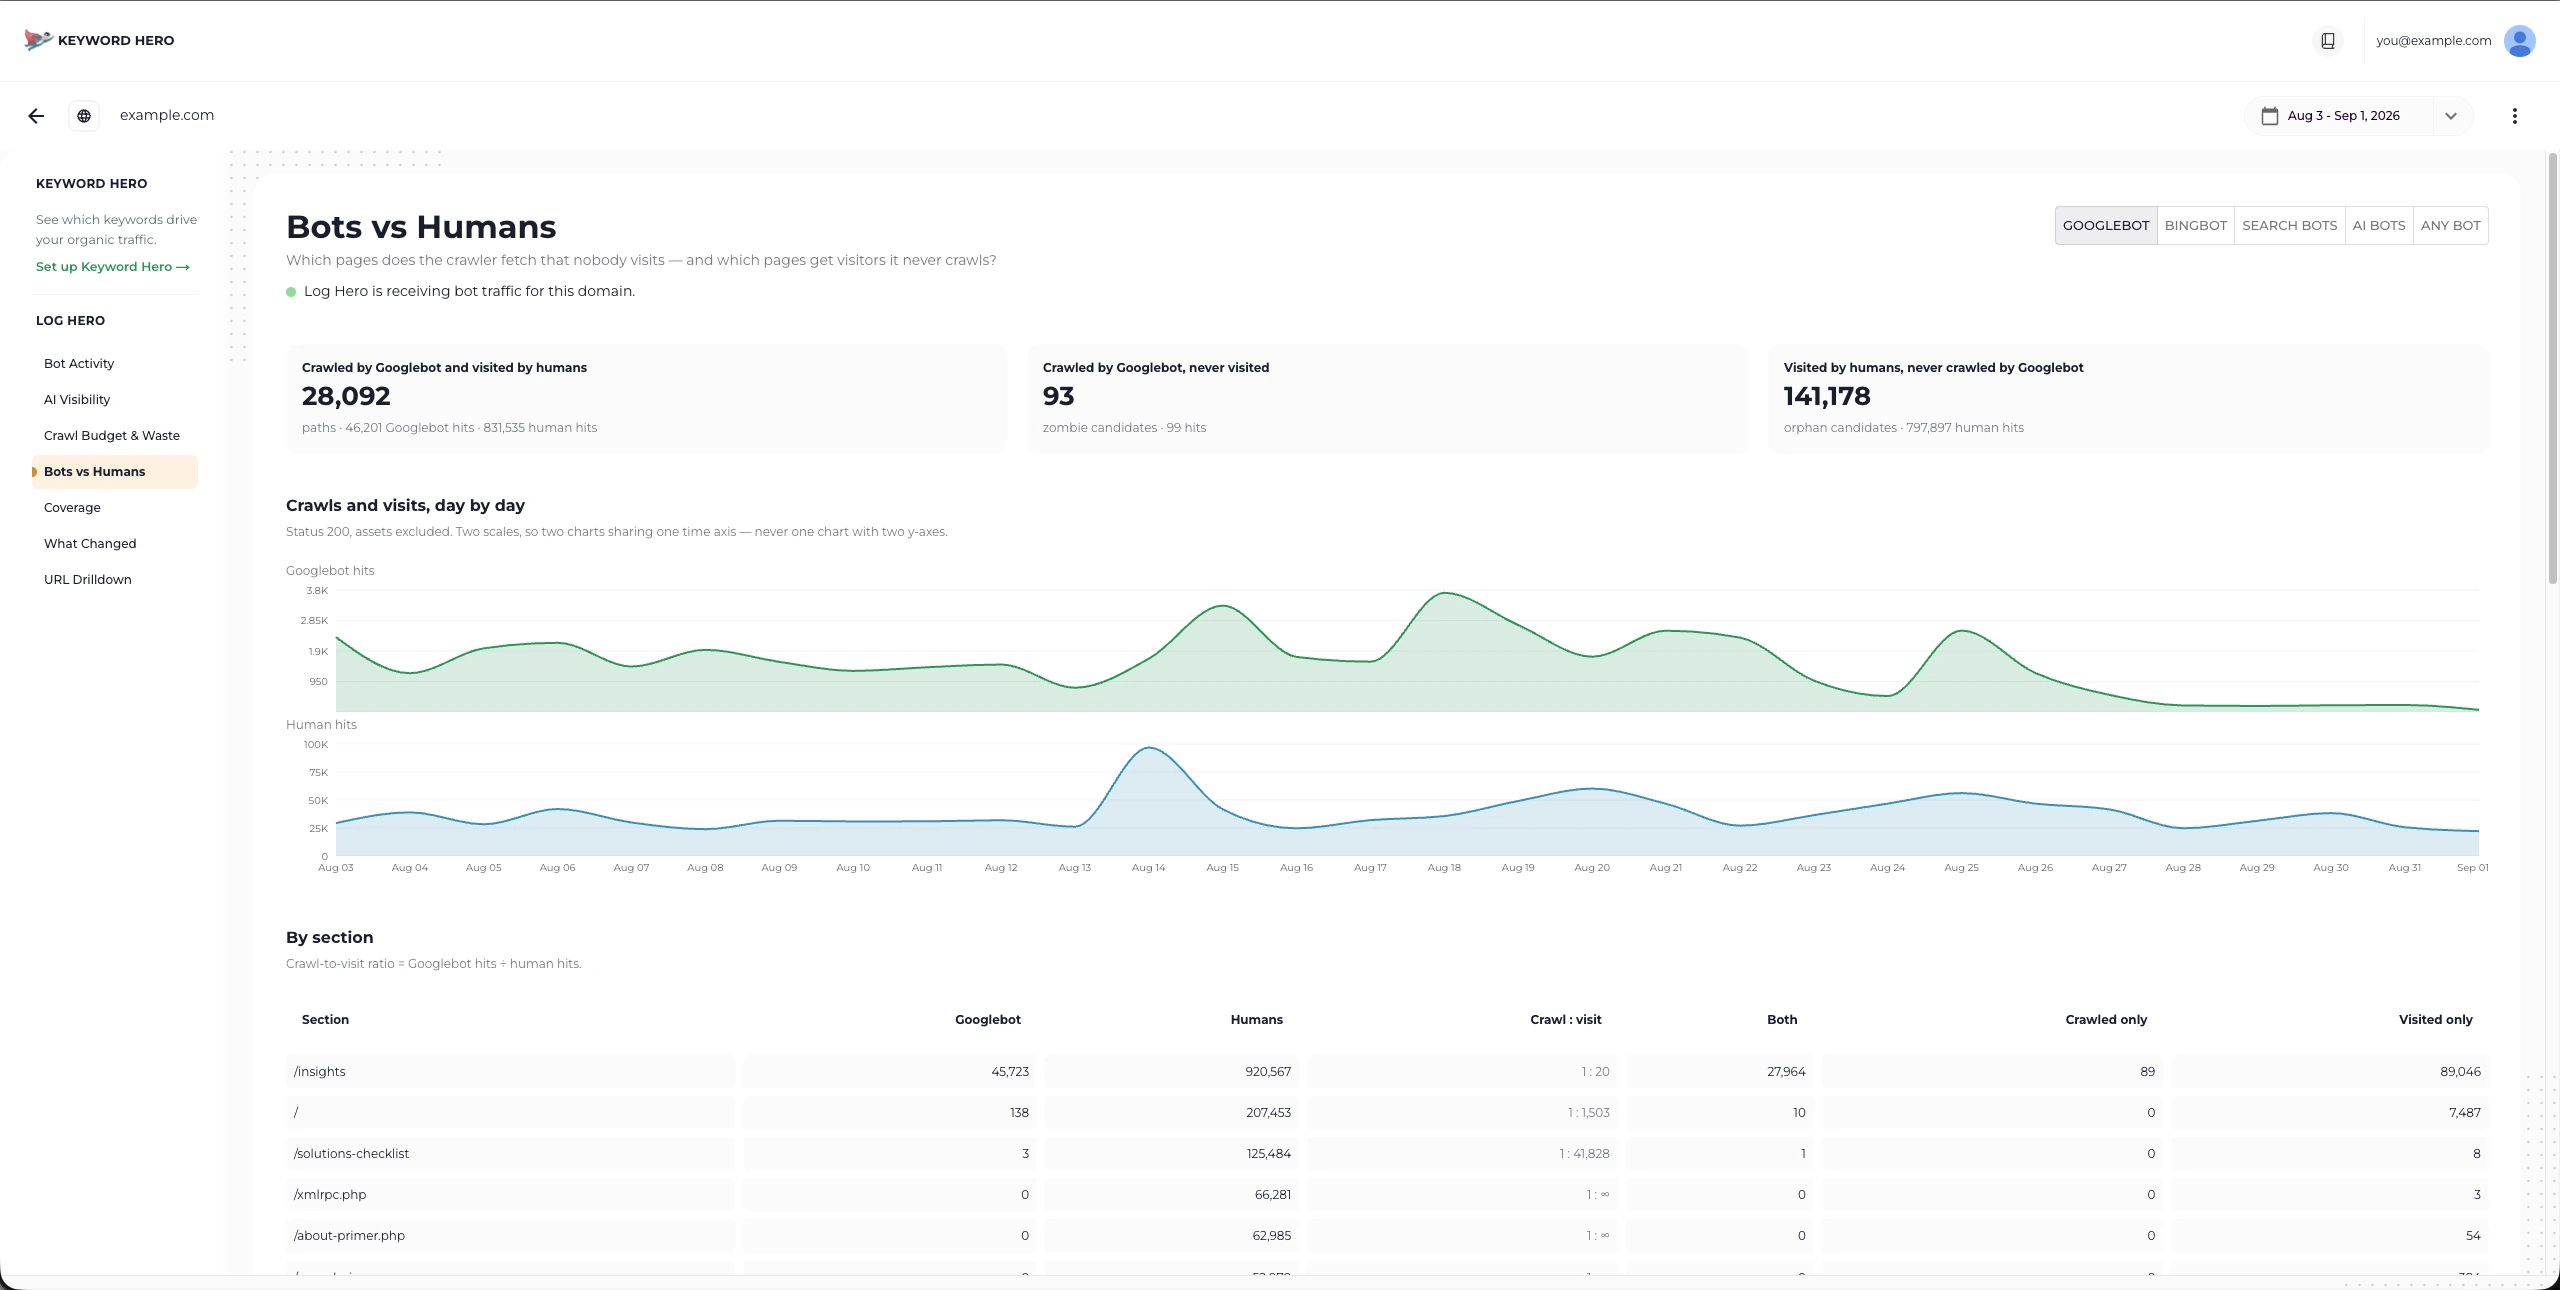Open AI Visibility in the sidebar
The height and width of the screenshot is (1290, 2560).
click(x=115, y=399)
